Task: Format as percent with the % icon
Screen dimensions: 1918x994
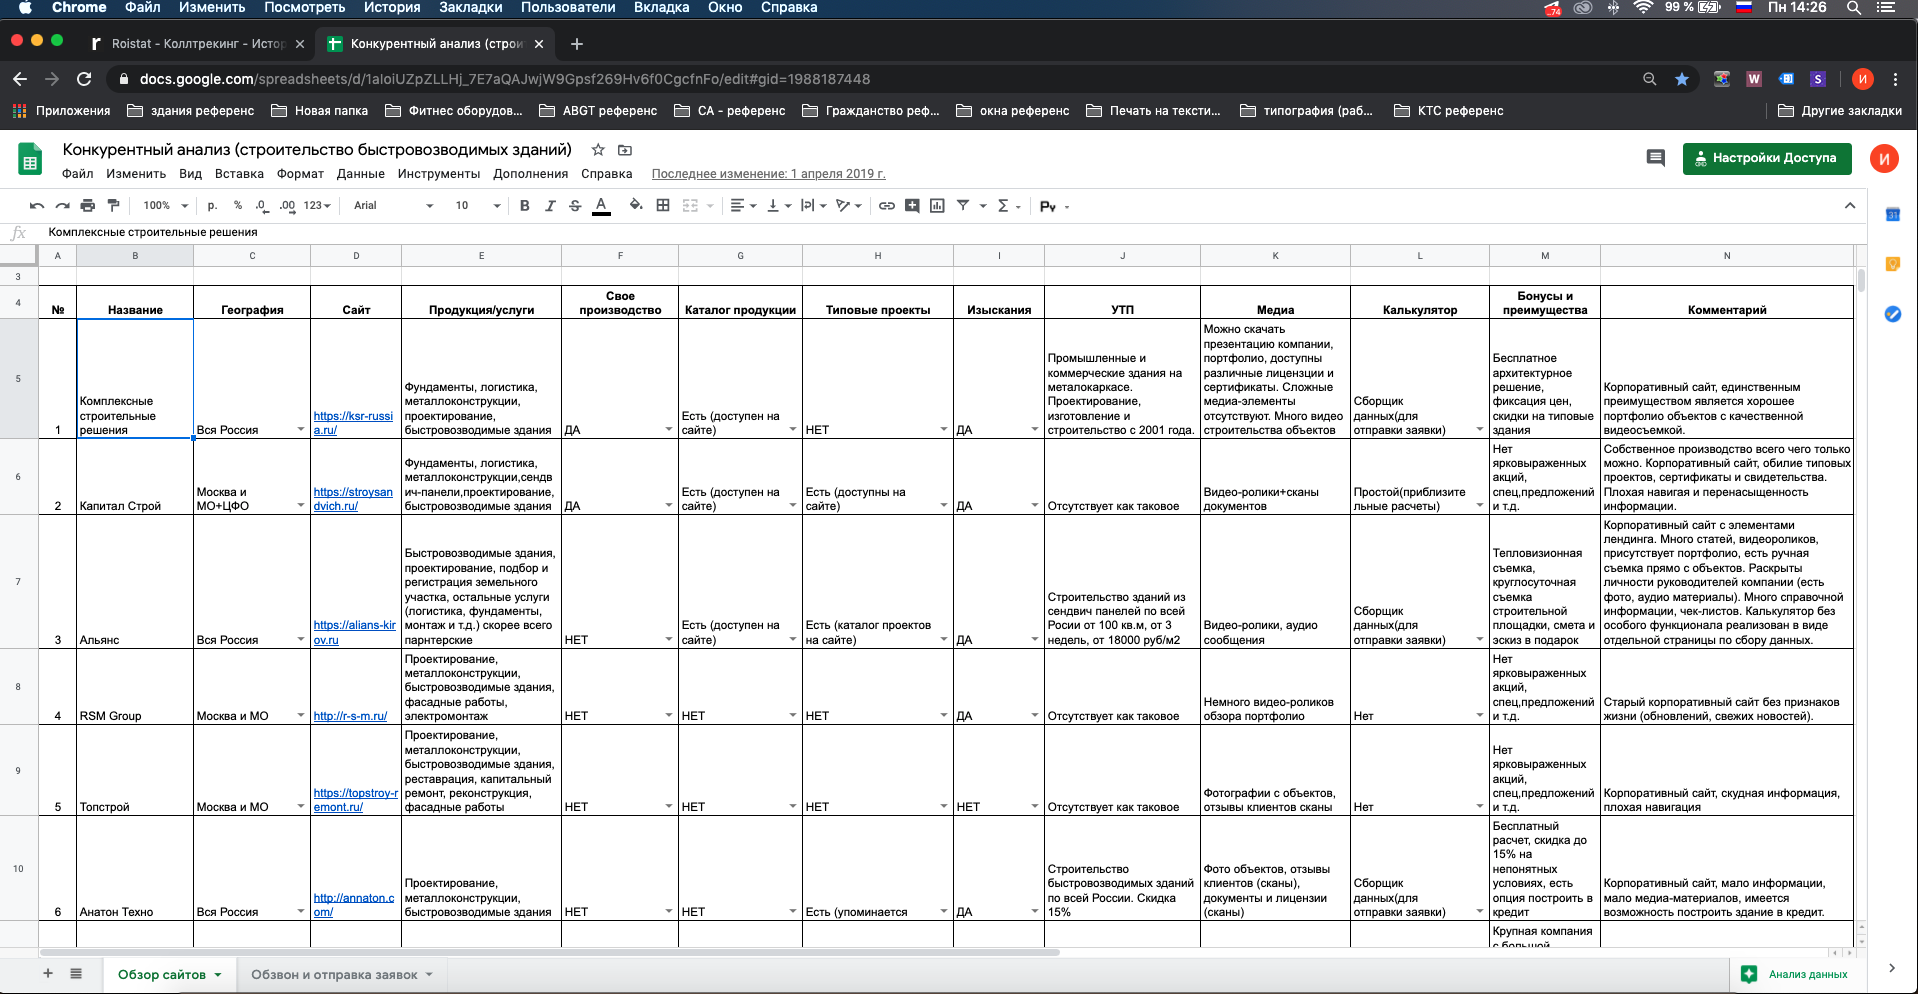Action: point(238,206)
